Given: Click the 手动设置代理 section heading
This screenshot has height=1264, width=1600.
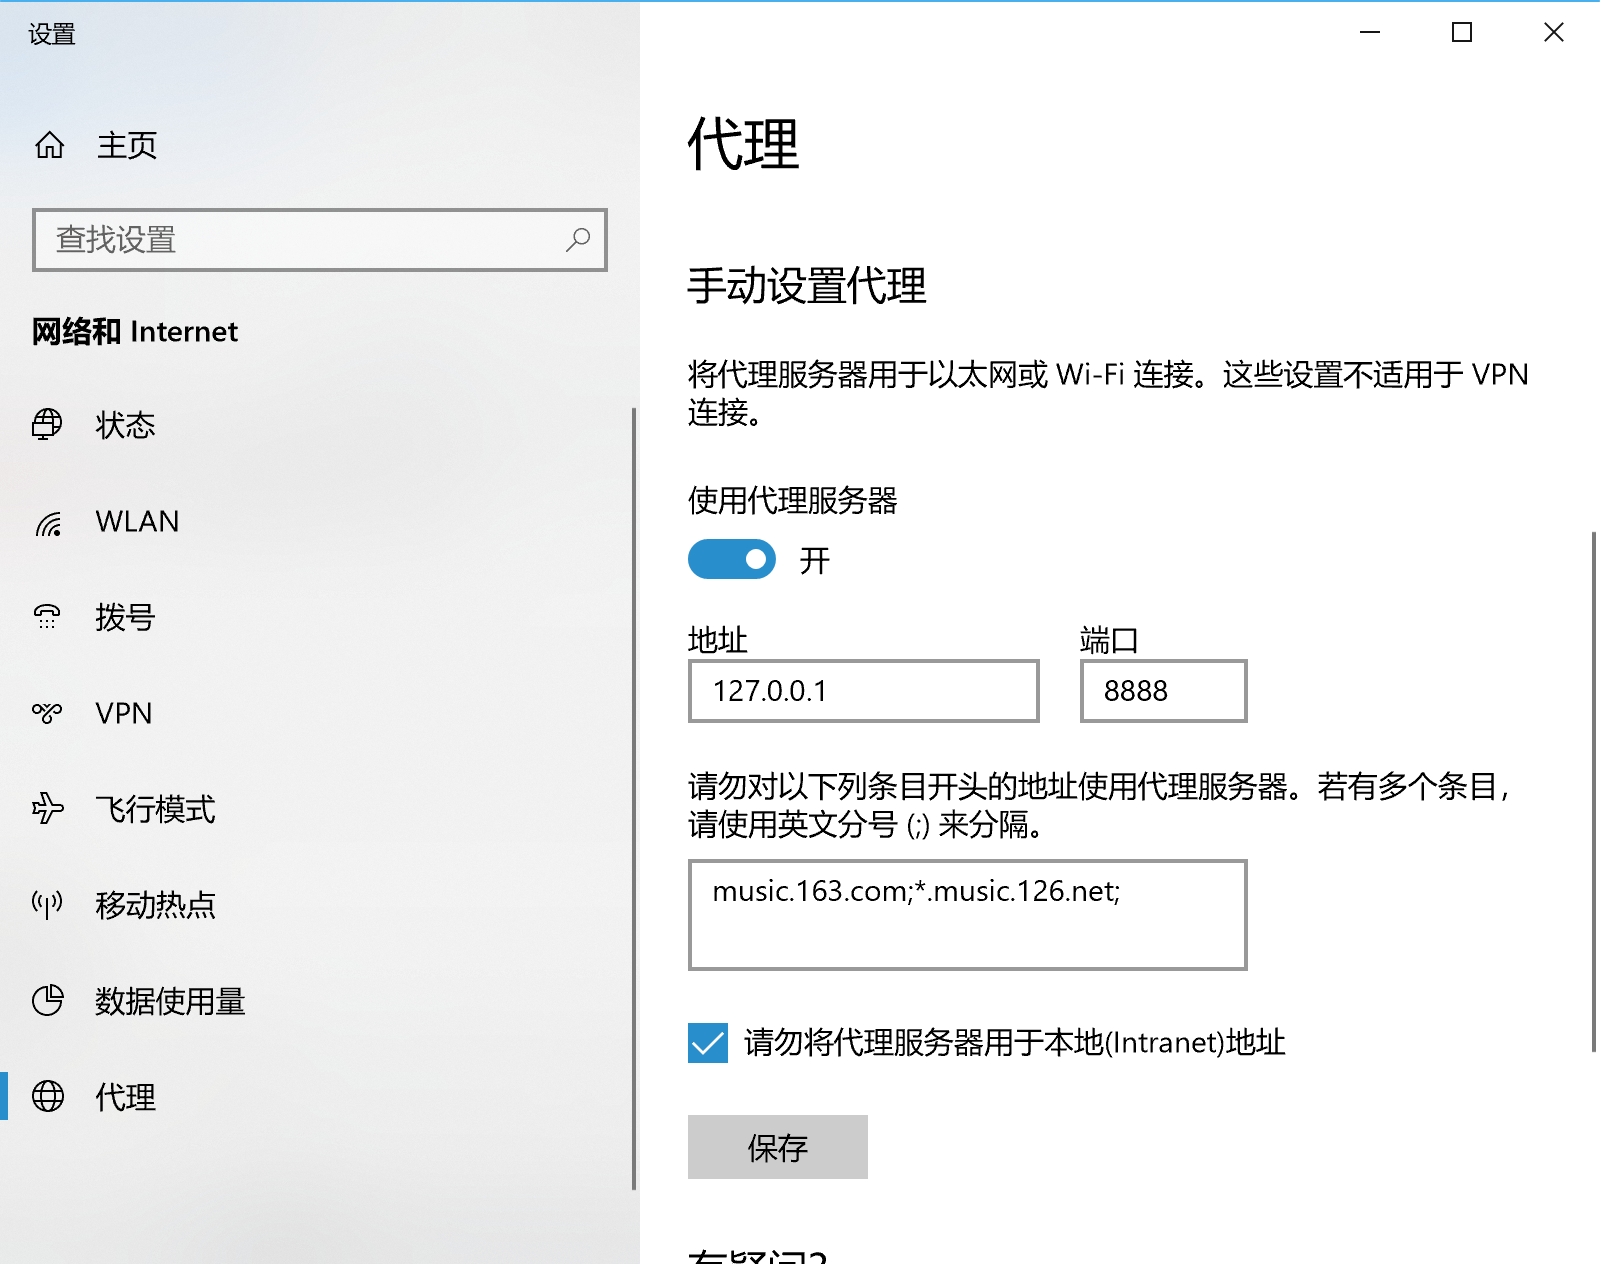Looking at the screenshot, I should (x=807, y=286).
